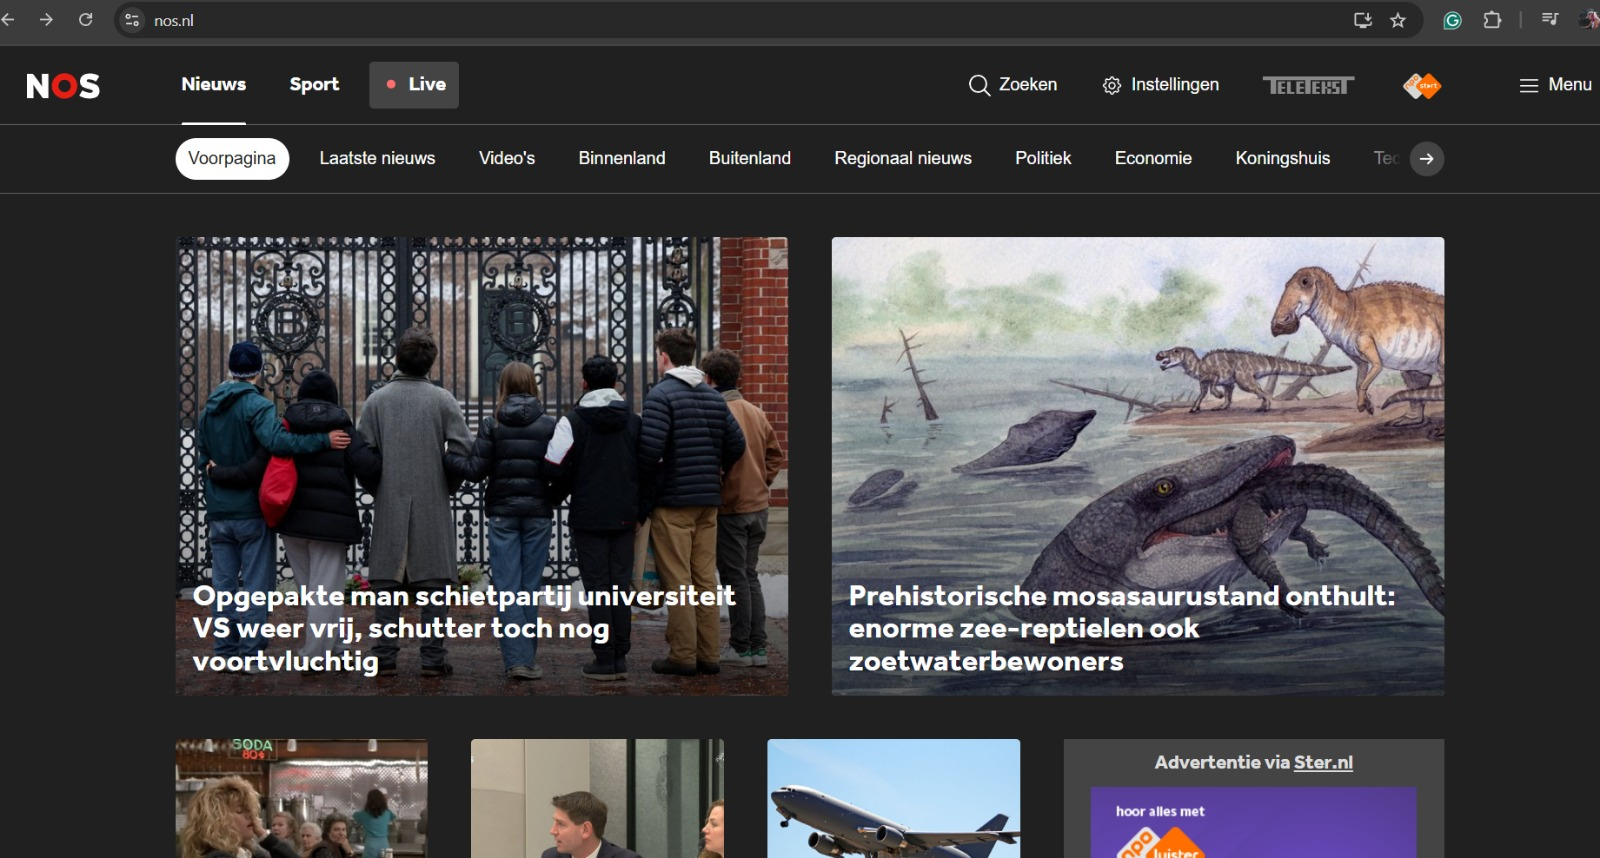Open the Teletekst icon
The width and height of the screenshot is (1600, 858).
[1308, 86]
